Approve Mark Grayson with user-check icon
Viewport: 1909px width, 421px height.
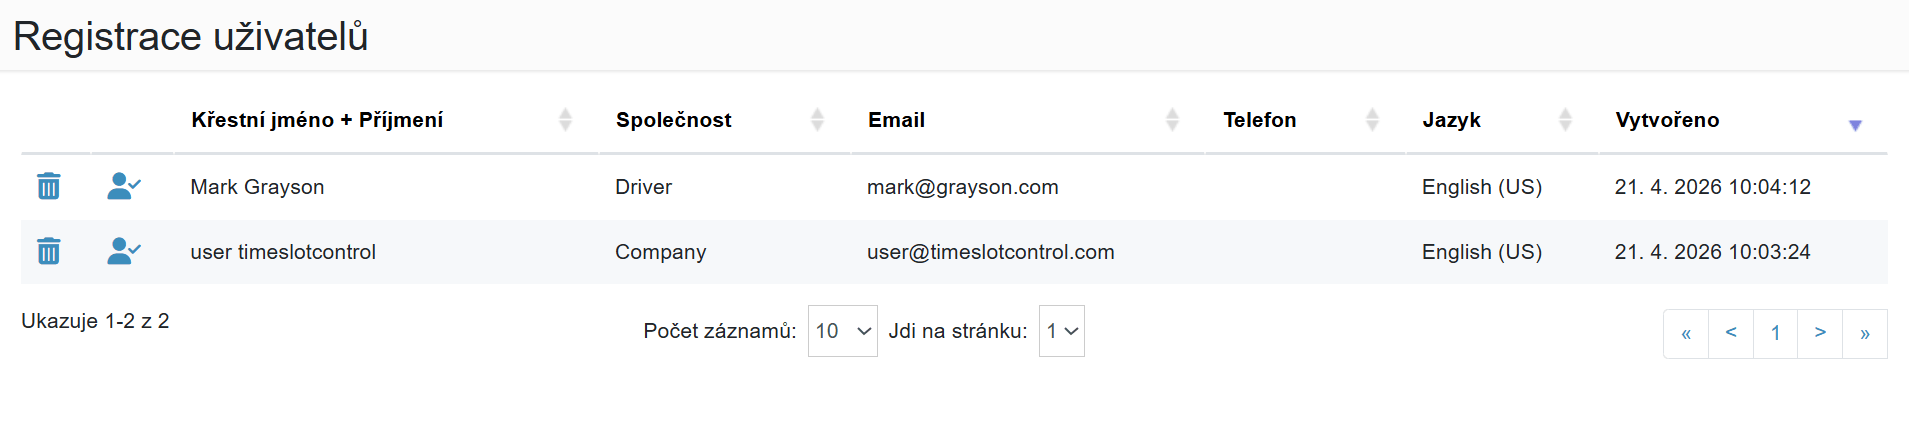point(124,186)
